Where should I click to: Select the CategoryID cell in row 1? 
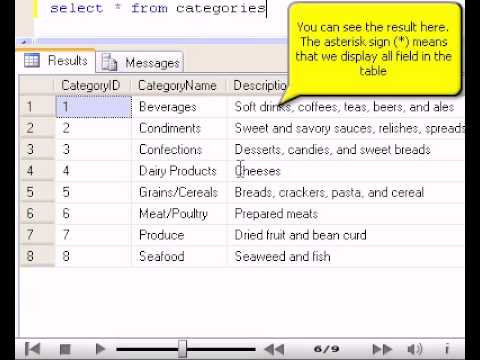coord(94,107)
